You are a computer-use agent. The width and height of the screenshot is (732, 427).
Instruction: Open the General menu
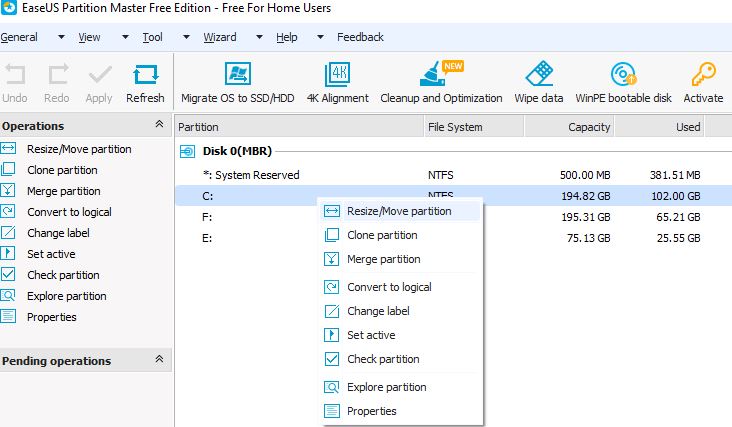19,37
